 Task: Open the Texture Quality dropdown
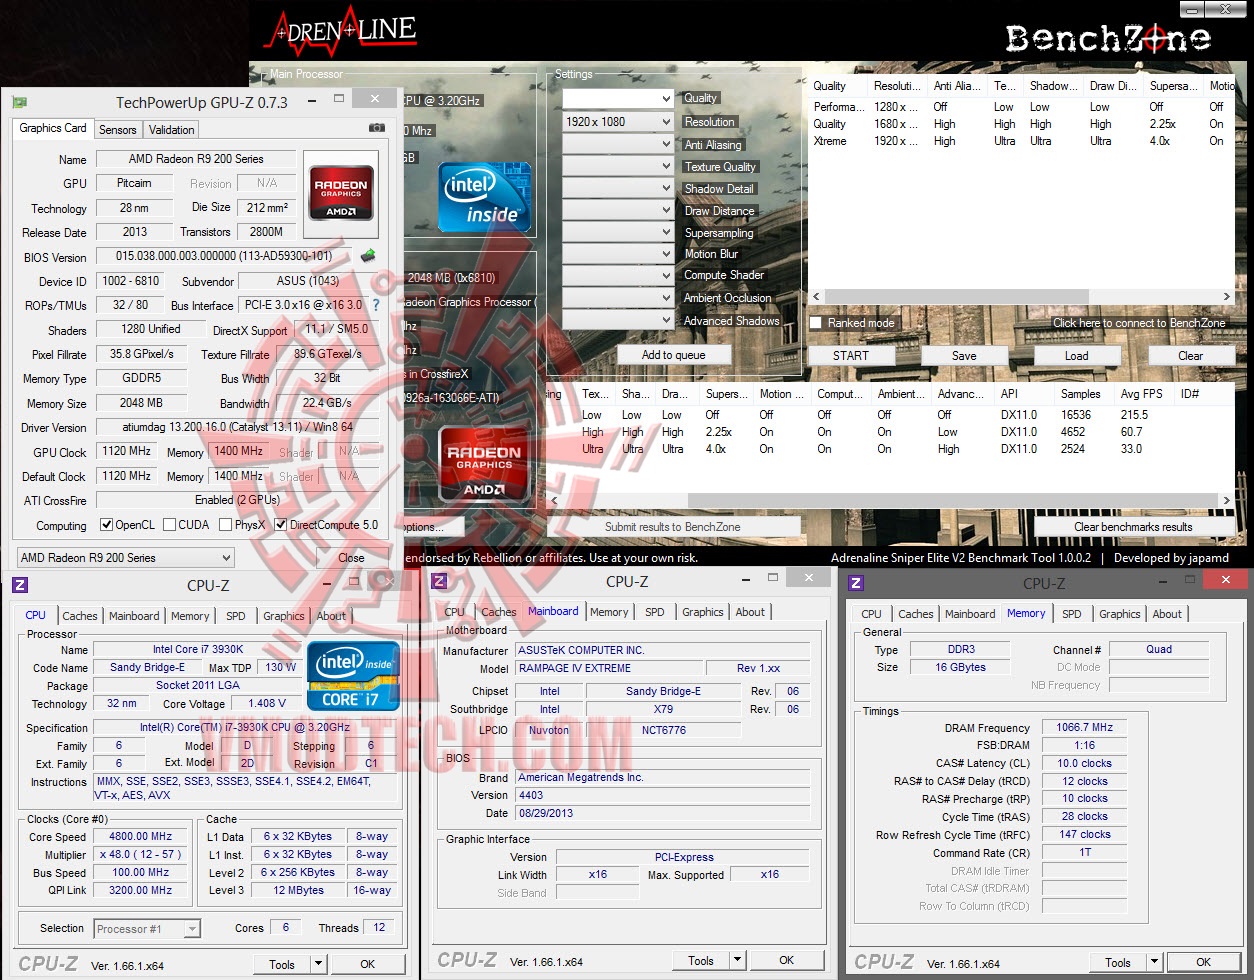coord(617,166)
